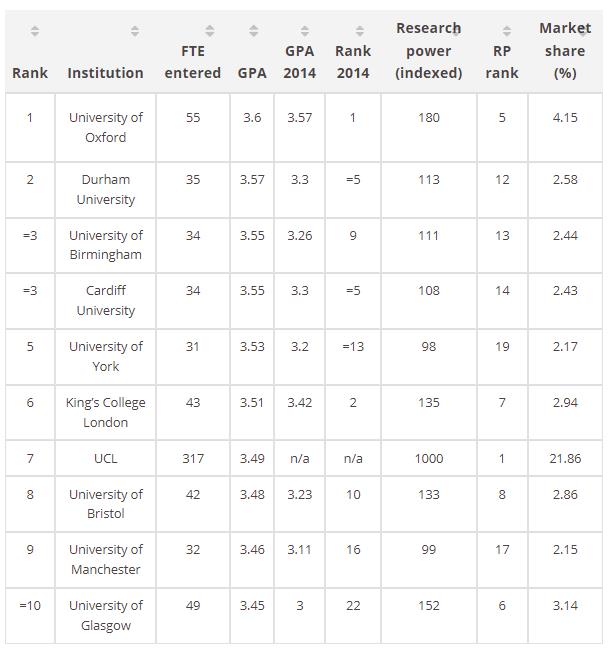Click the RP rank sort arrows
The image size is (611, 651).
pos(507,31)
